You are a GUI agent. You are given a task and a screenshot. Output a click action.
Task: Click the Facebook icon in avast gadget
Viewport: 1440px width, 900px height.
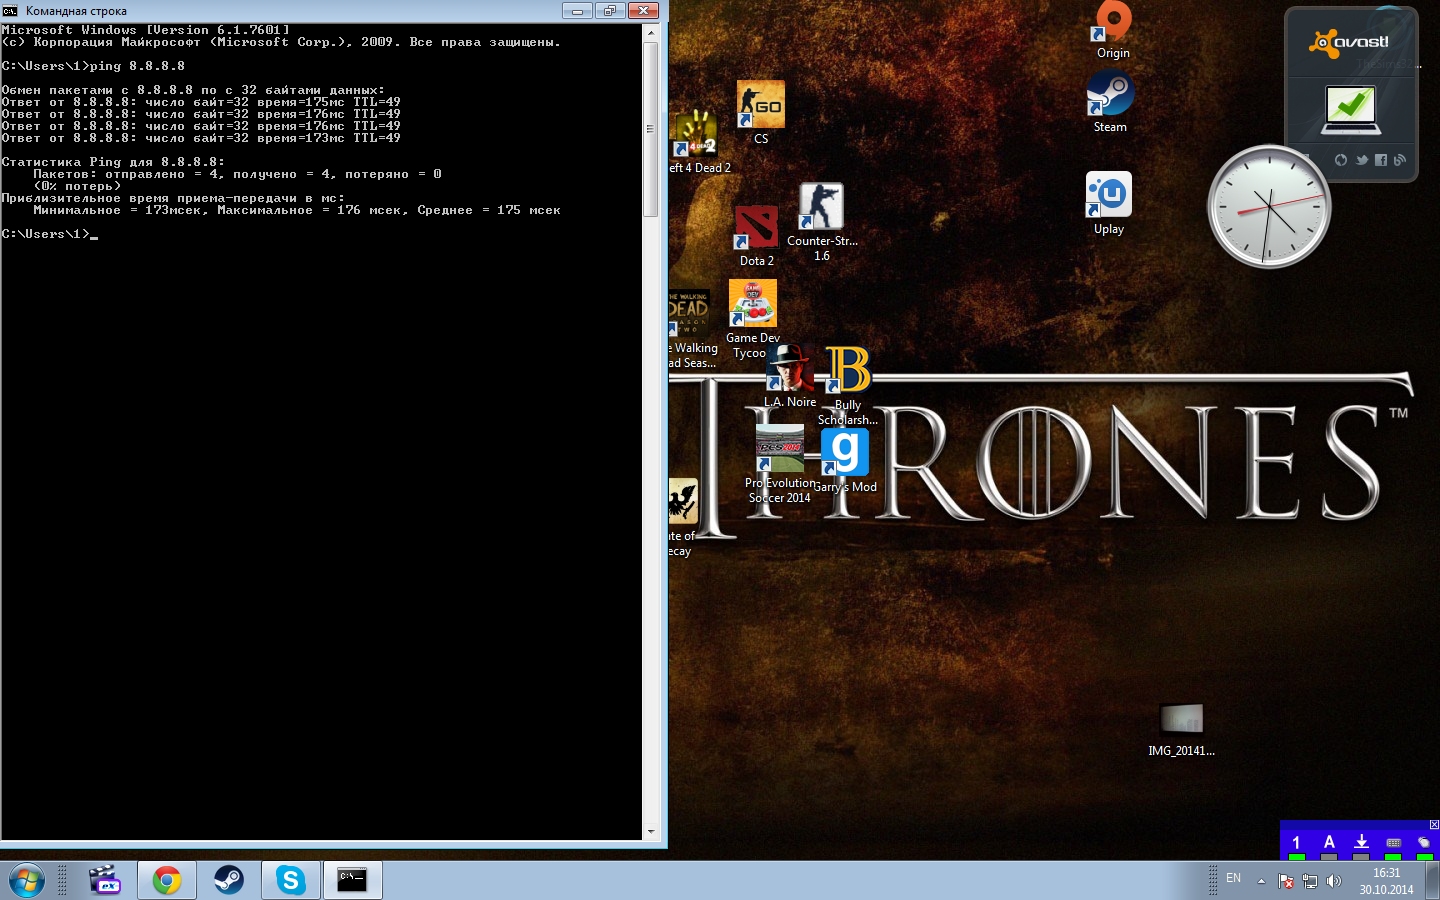(1381, 160)
